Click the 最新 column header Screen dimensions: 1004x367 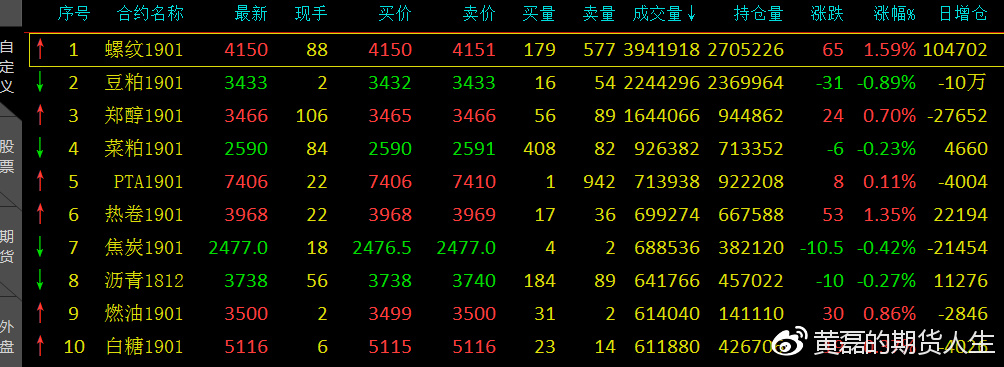(x=251, y=14)
